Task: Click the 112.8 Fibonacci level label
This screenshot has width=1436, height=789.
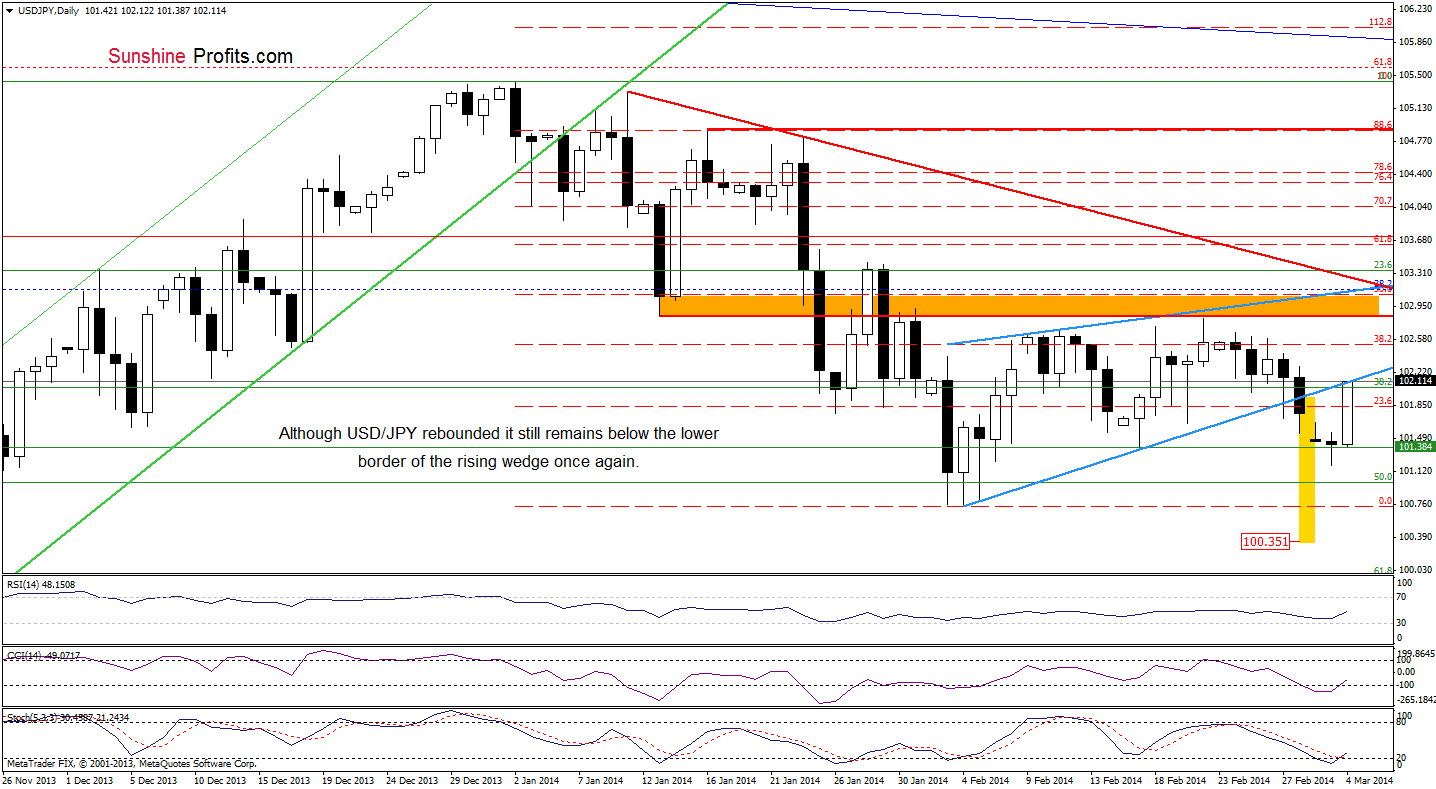Action: [1381, 21]
